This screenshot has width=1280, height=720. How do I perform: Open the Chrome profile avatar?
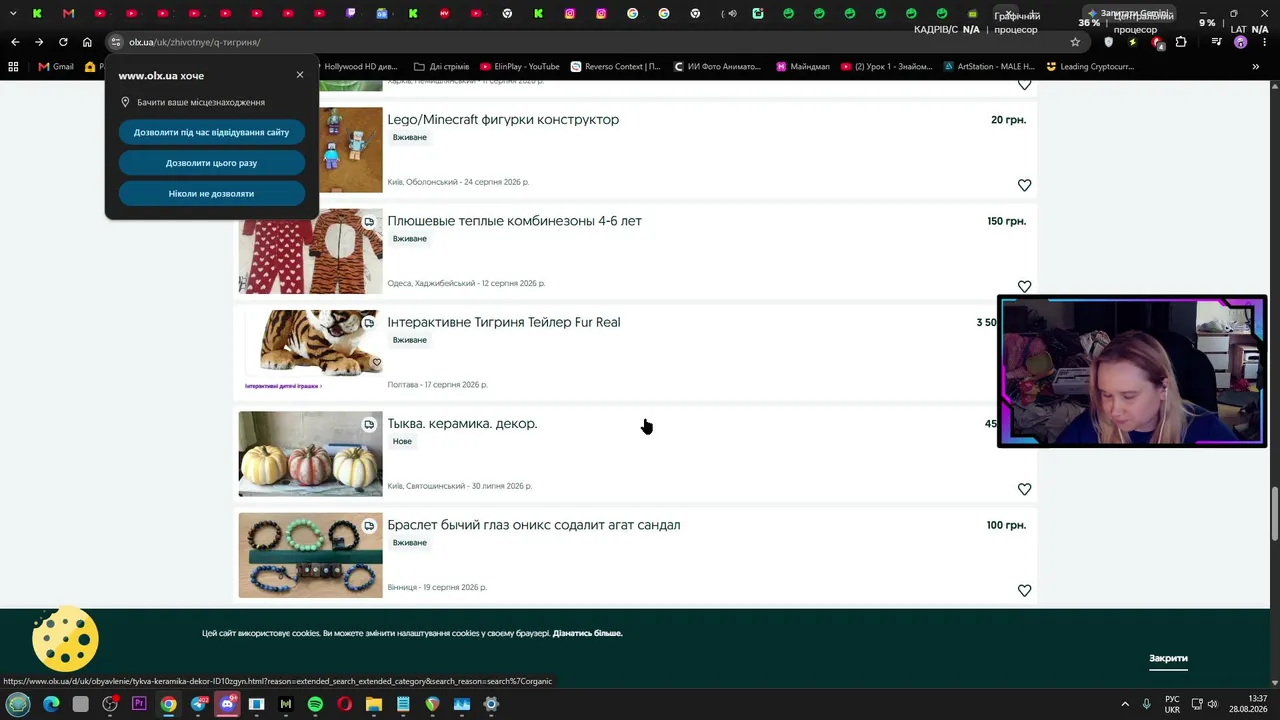(x=1241, y=42)
